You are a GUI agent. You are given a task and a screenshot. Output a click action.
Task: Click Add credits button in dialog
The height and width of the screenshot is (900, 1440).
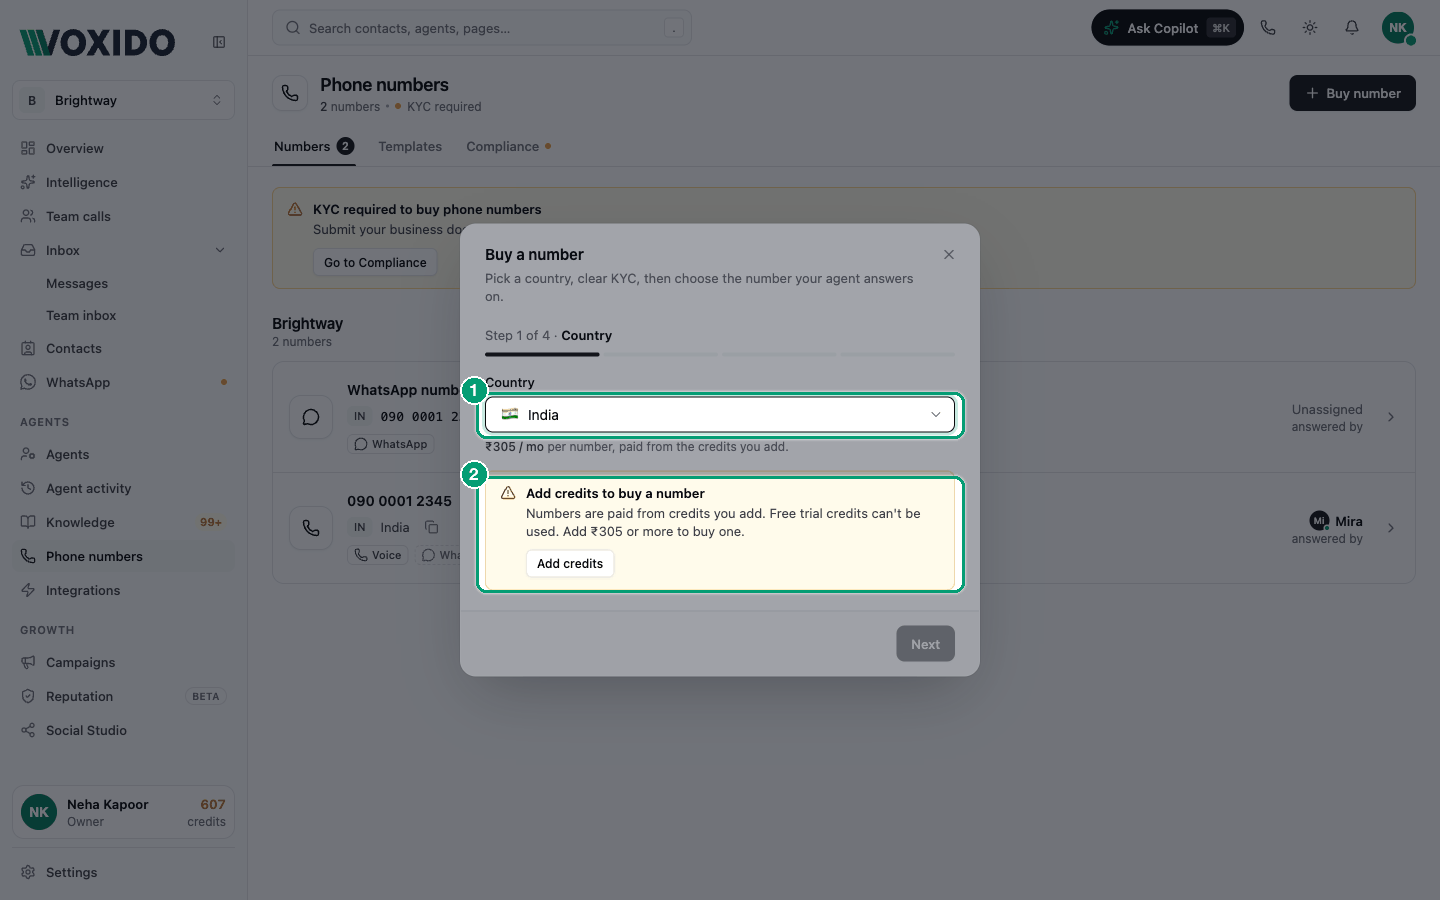pyautogui.click(x=570, y=564)
